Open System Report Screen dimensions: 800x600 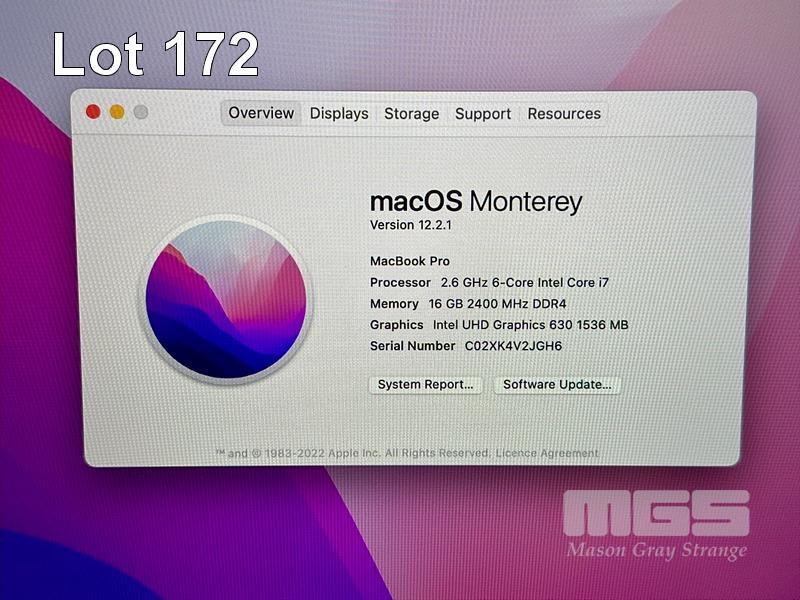(x=426, y=385)
